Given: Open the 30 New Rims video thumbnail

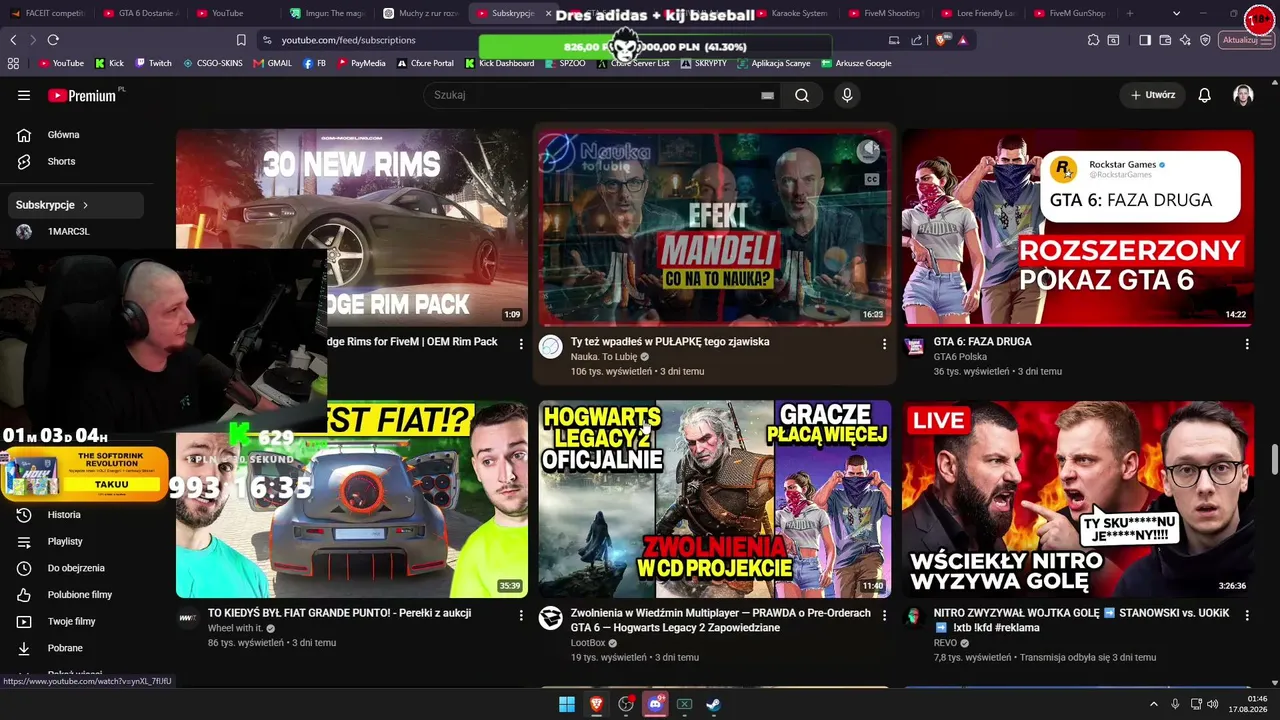Looking at the screenshot, I should tap(352, 226).
